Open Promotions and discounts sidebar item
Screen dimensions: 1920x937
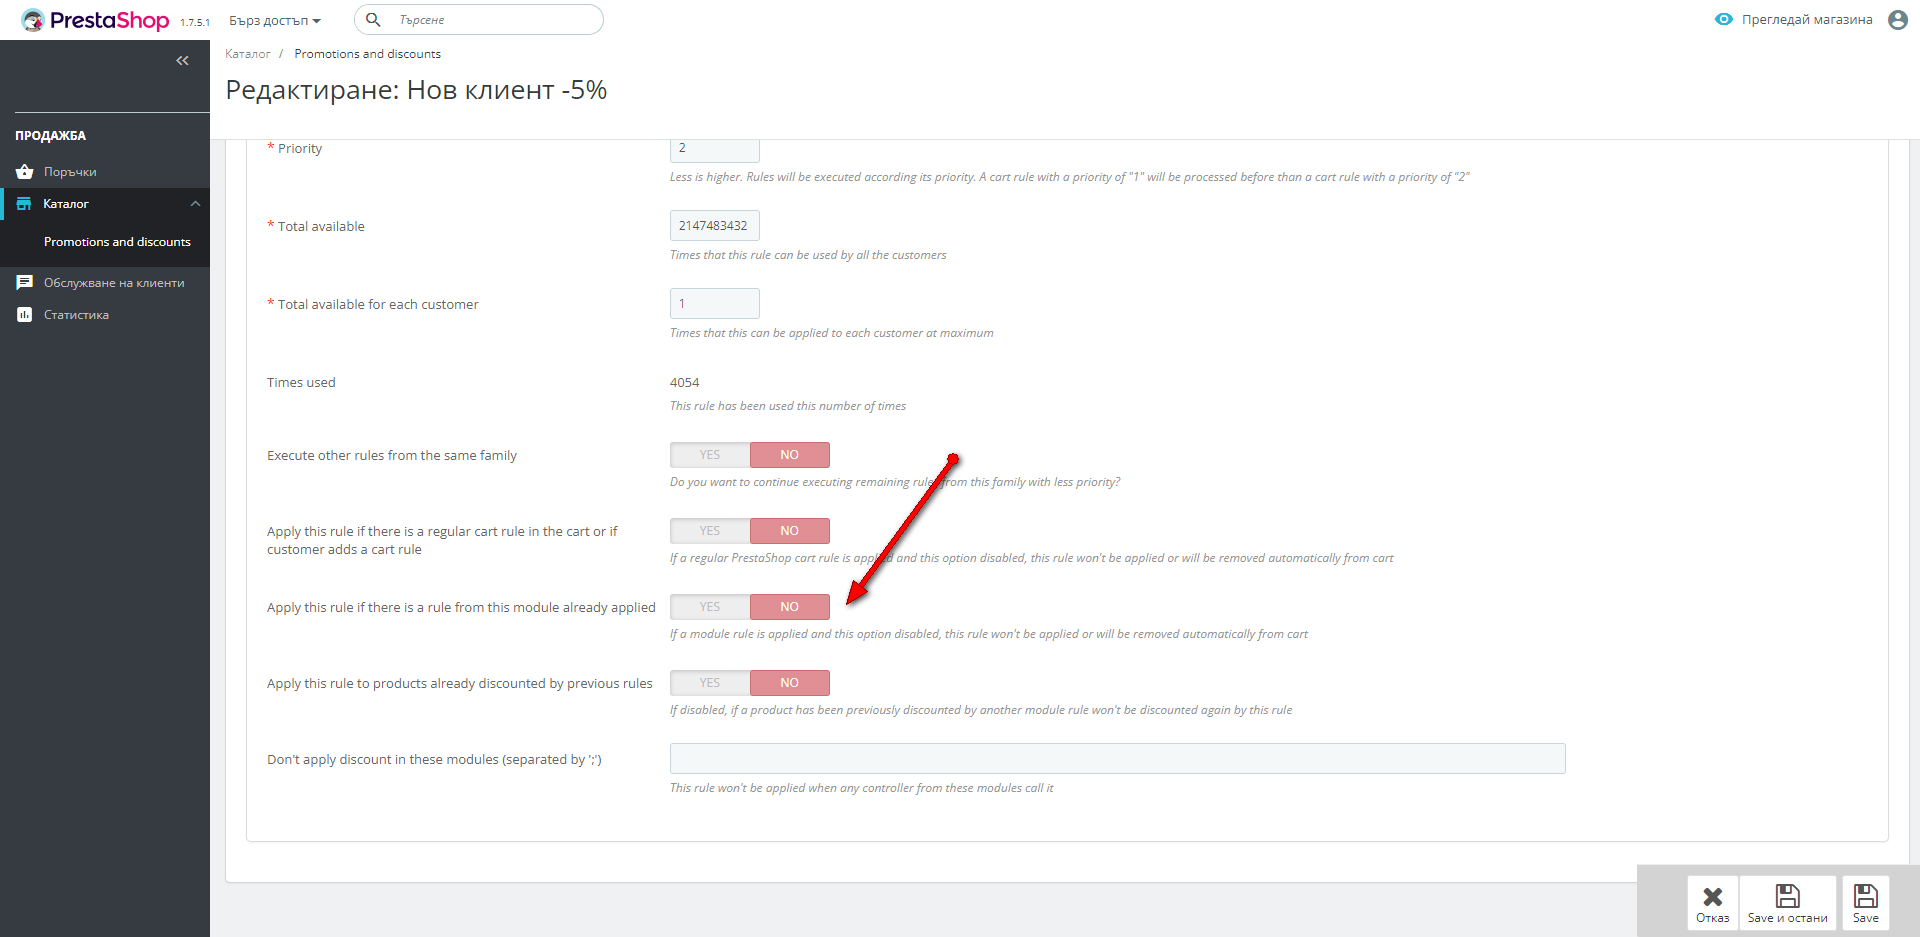(x=117, y=242)
